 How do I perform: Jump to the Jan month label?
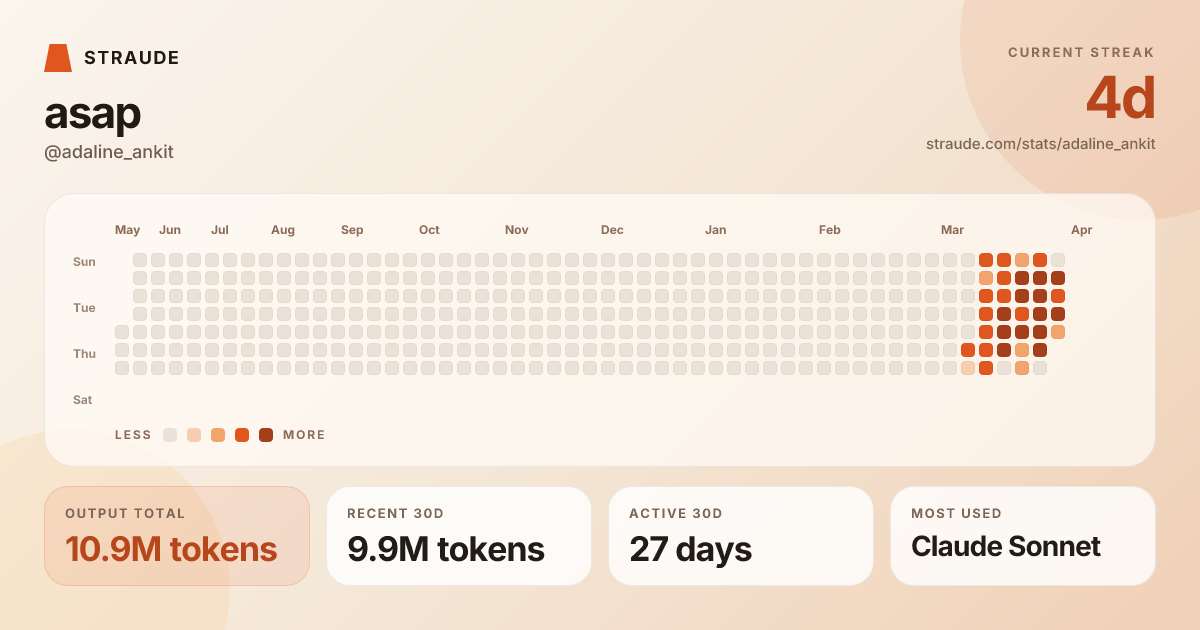(x=715, y=230)
